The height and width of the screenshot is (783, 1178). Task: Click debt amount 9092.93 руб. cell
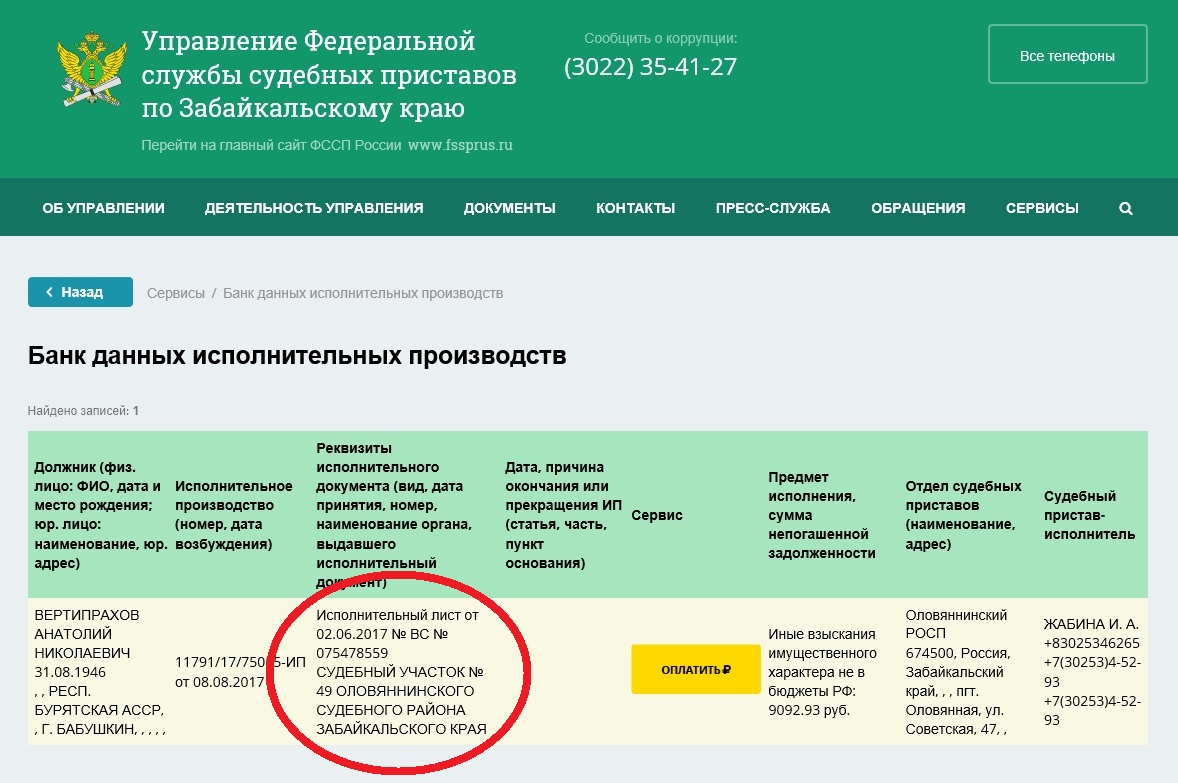point(809,710)
